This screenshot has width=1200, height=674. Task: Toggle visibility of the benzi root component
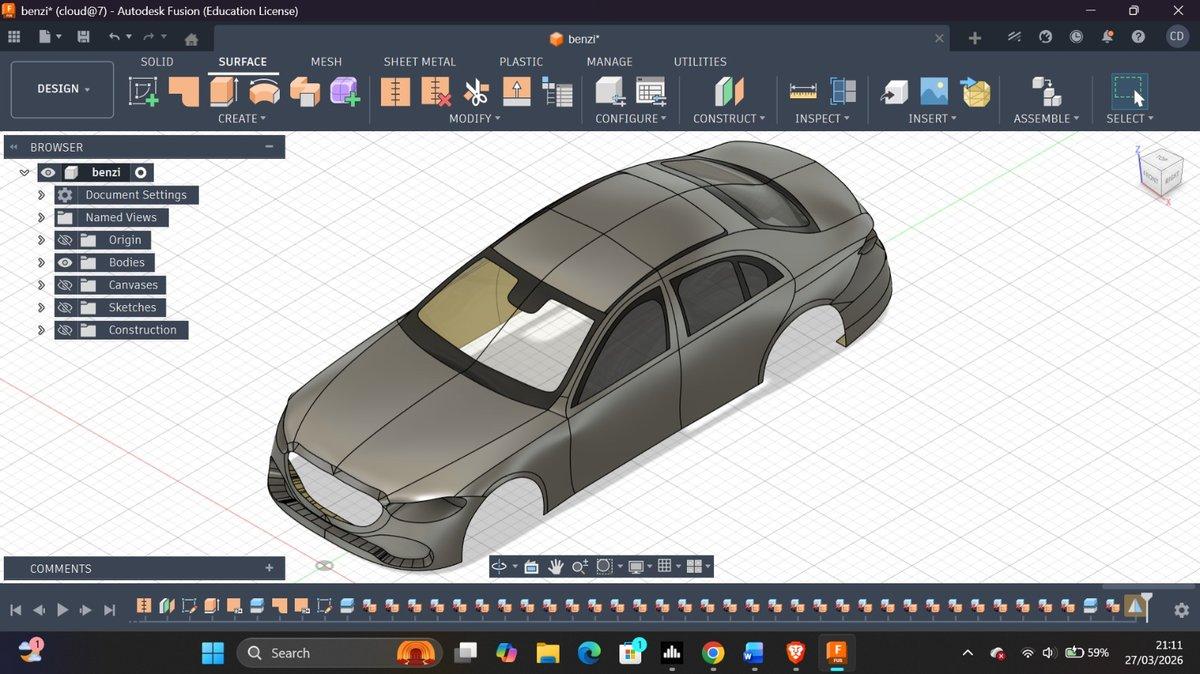point(48,172)
